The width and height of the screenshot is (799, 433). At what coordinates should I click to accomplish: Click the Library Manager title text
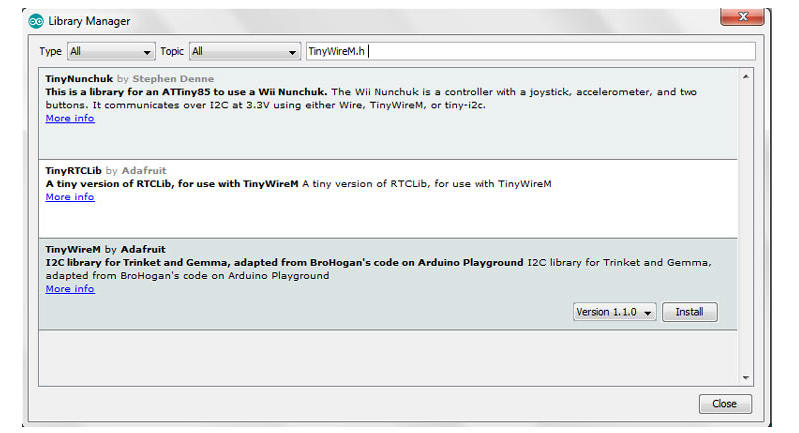coord(88,21)
